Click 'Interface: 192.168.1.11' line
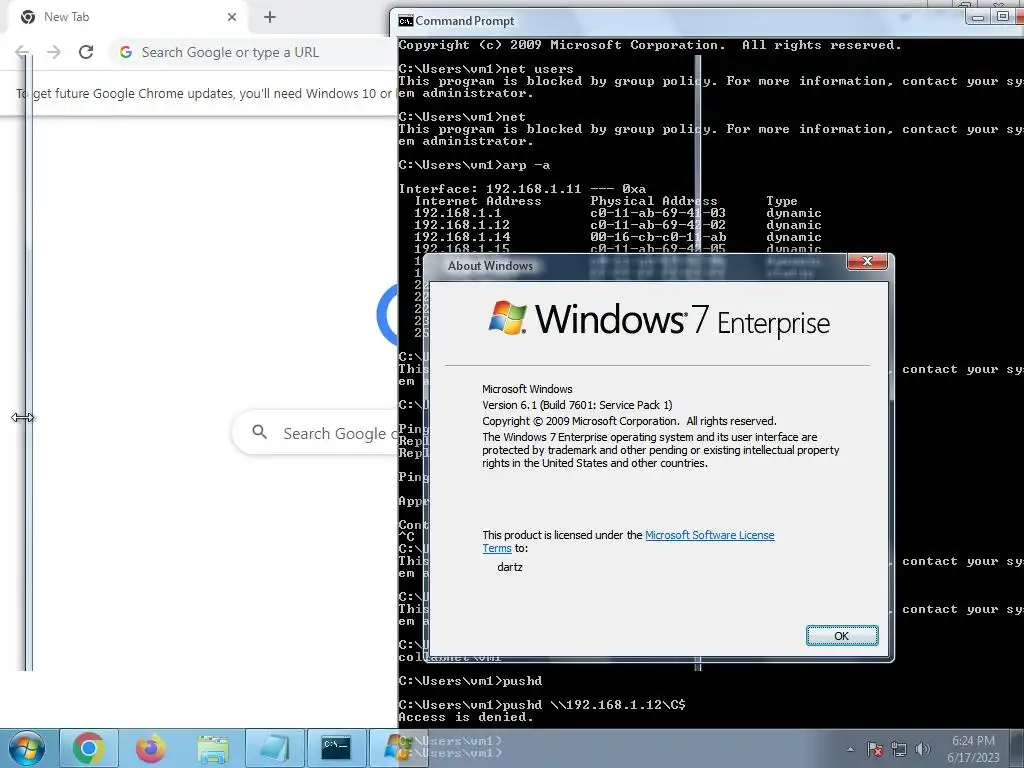This screenshot has height=768, width=1024. pos(522,189)
